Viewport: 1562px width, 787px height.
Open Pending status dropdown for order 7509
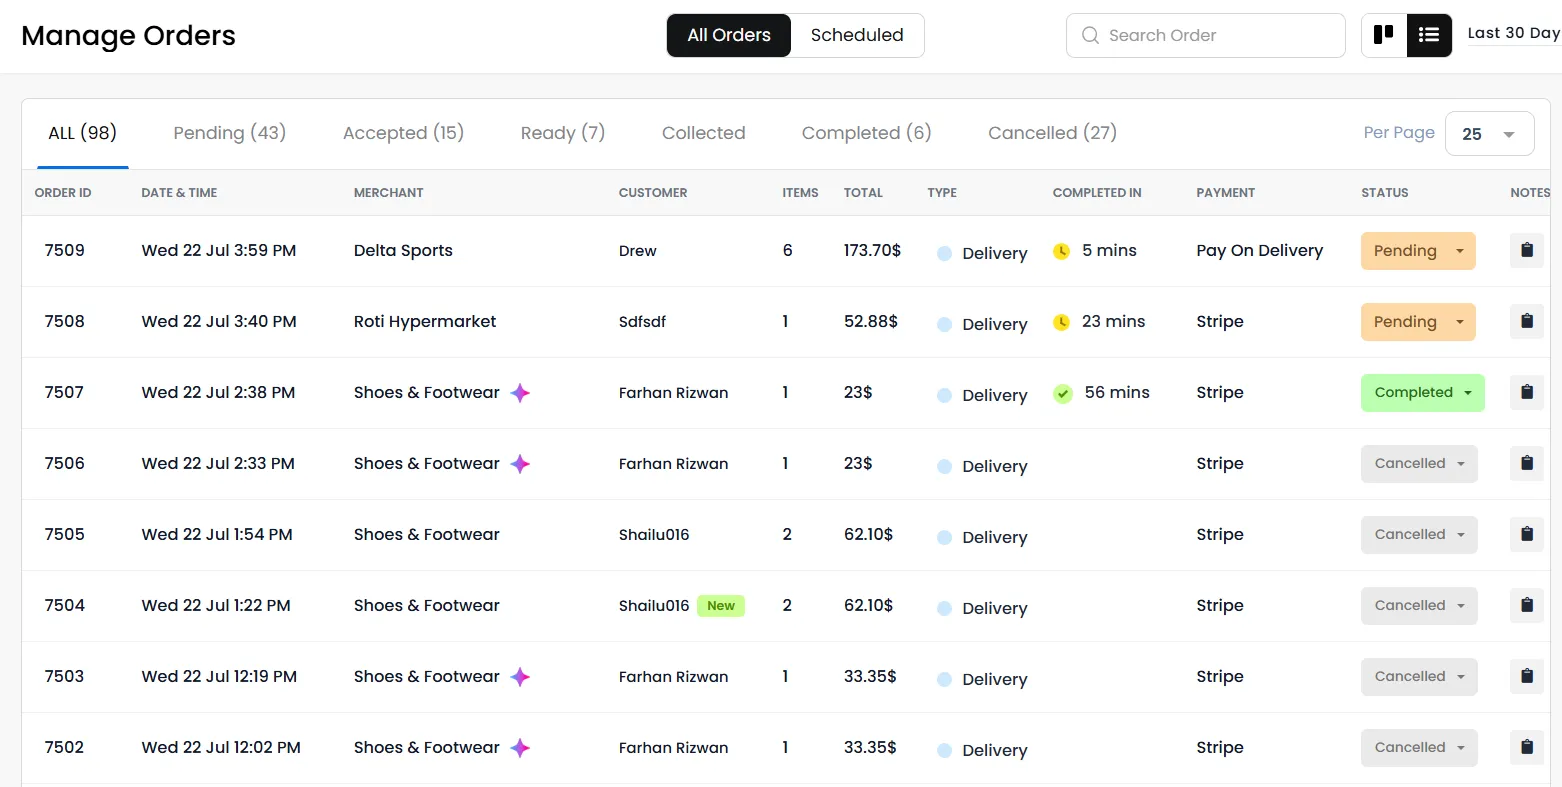click(x=1418, y=251)
